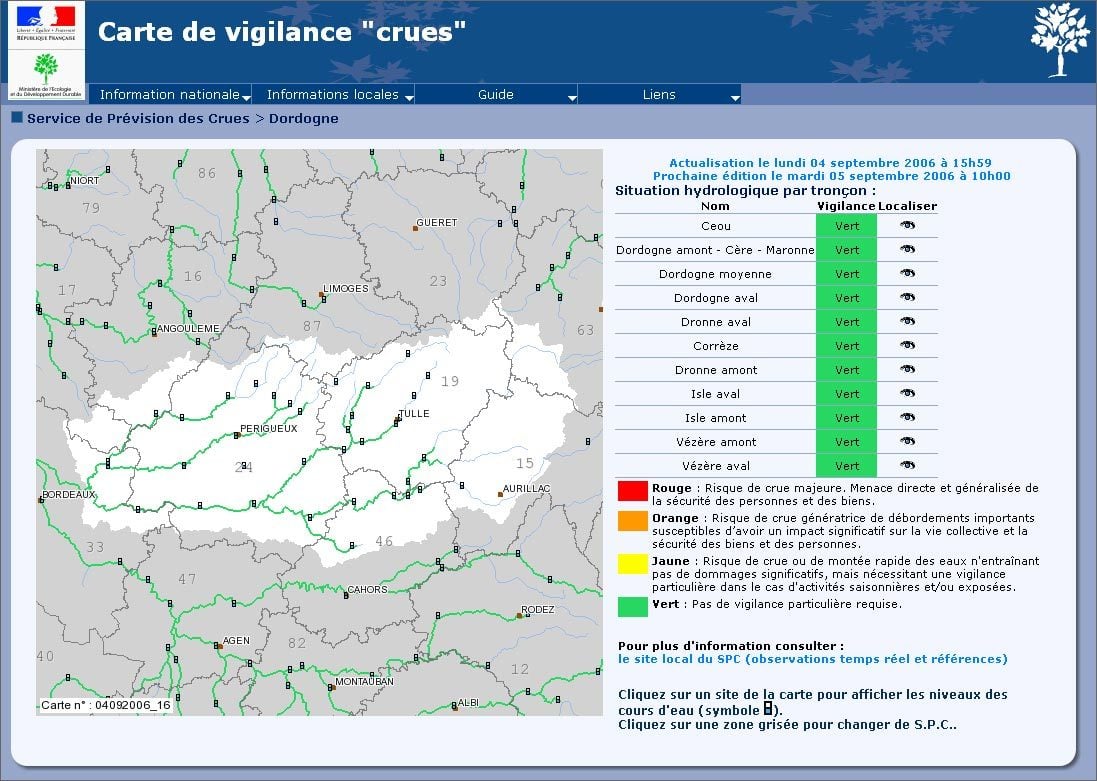Open the Information nationale menu
This screenshot has width=1097, height=781.
point(169,95)
